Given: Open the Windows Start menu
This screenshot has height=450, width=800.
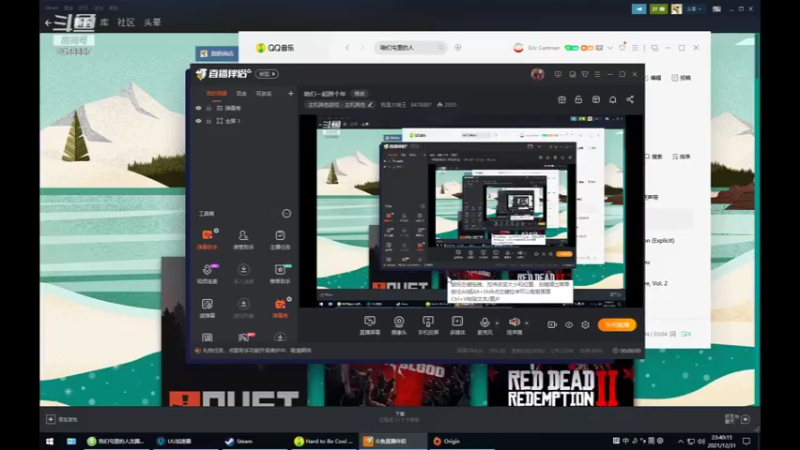Looking at the screenshot, I should tap(49, 441).
